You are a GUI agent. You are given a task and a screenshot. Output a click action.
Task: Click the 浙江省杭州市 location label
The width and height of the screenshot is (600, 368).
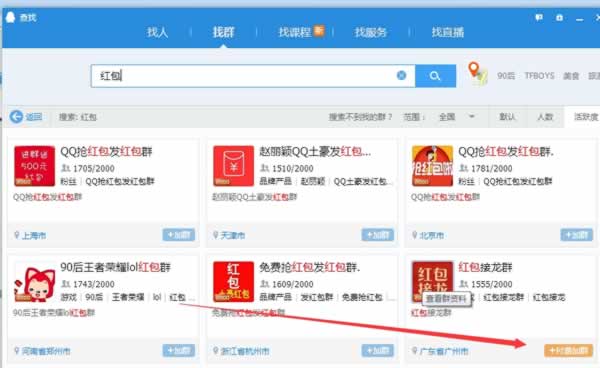point(245,351)
